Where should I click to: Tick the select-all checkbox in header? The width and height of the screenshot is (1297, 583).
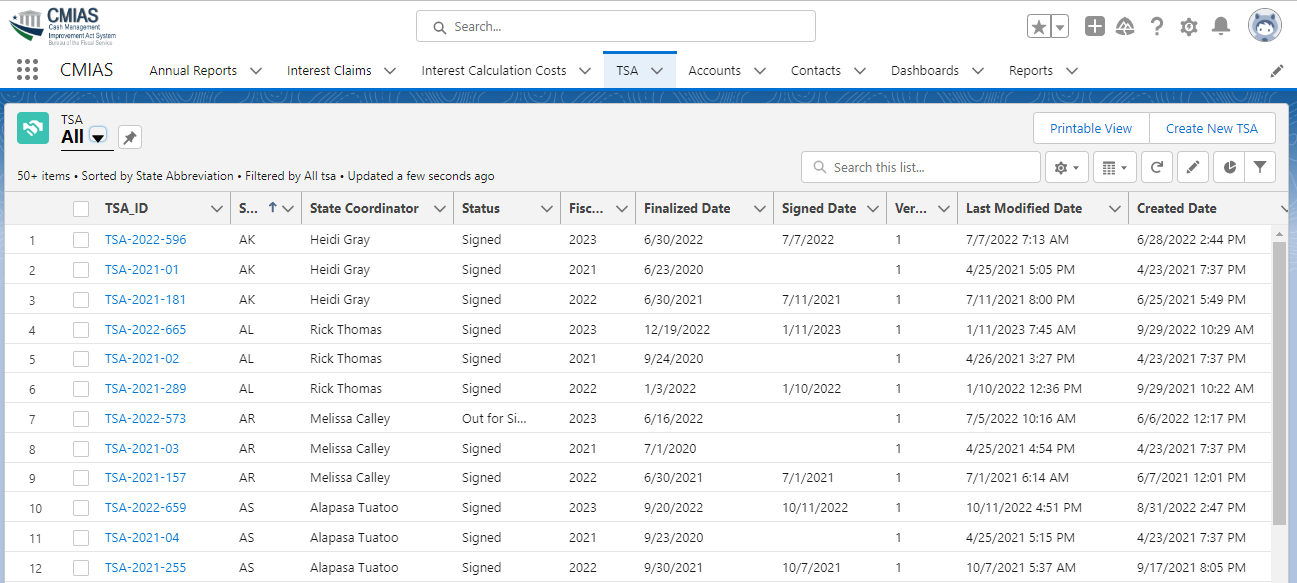tap(81, 209)
